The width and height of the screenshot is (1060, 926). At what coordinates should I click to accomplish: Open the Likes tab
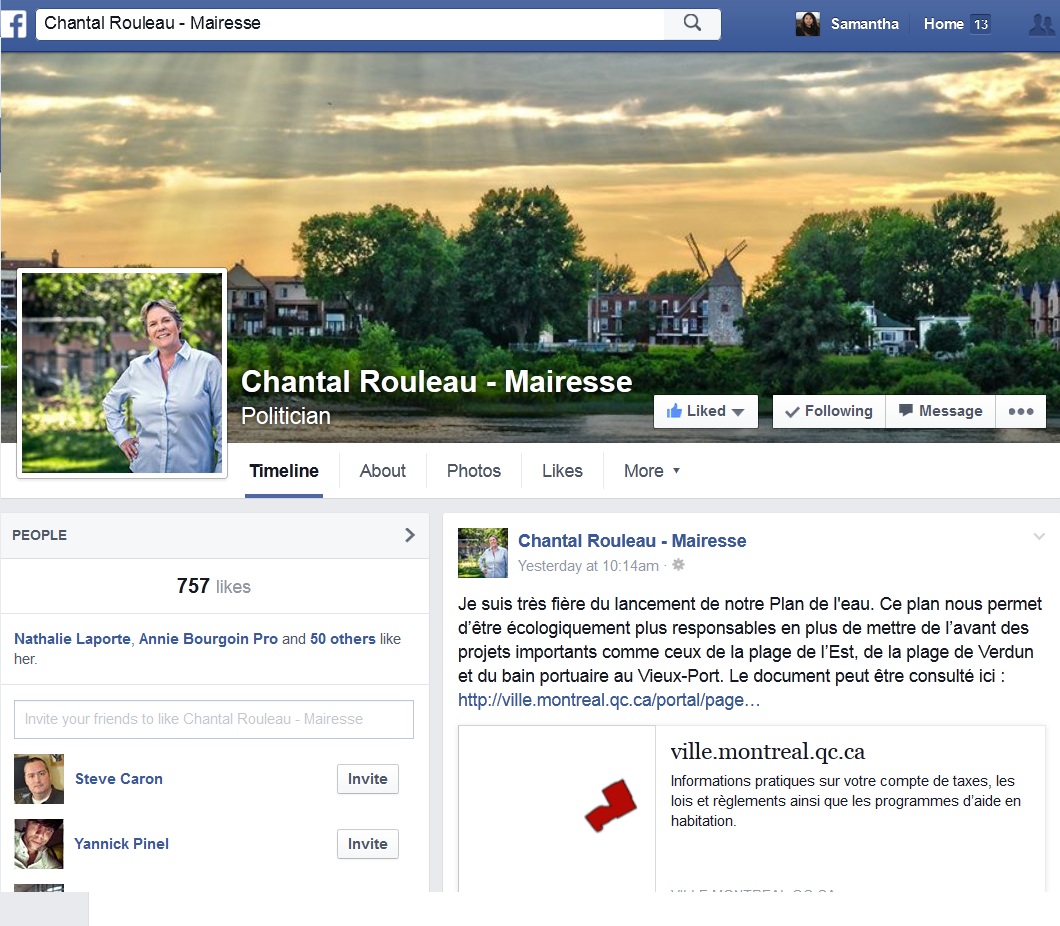562,470
